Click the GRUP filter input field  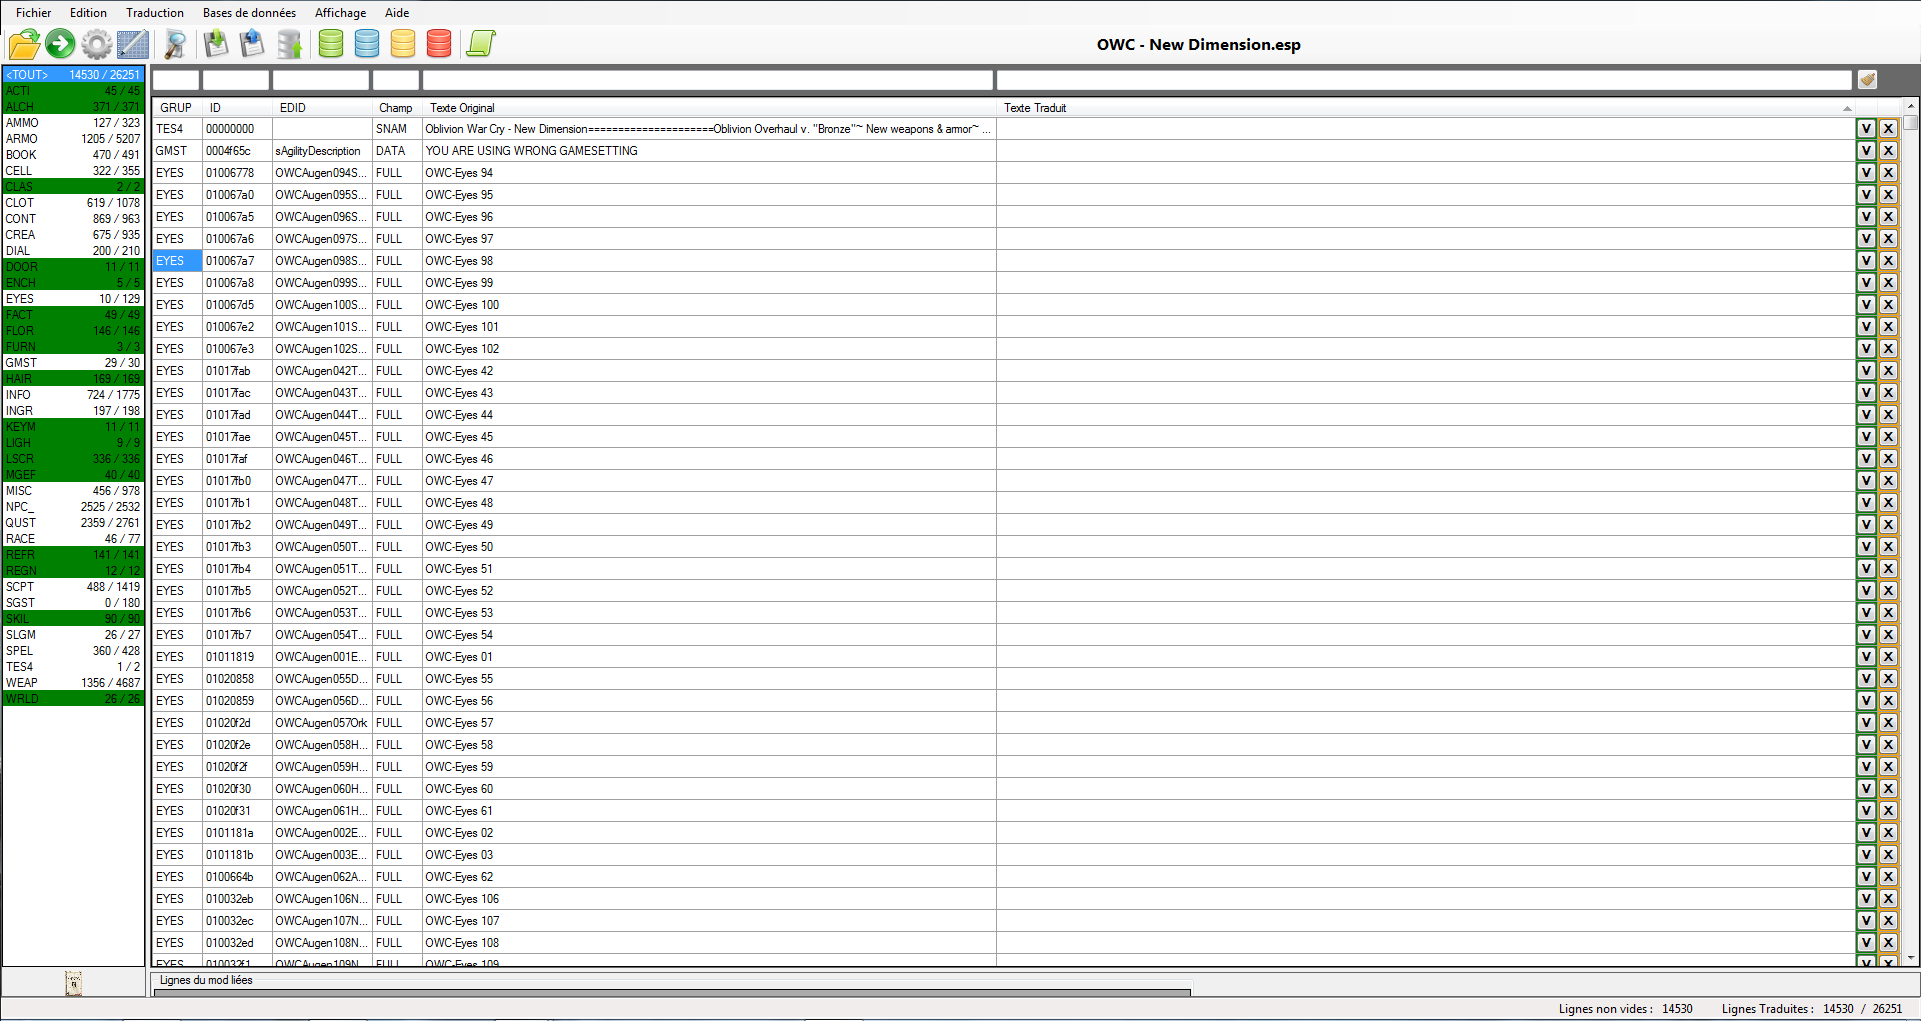tap(176, 80)
